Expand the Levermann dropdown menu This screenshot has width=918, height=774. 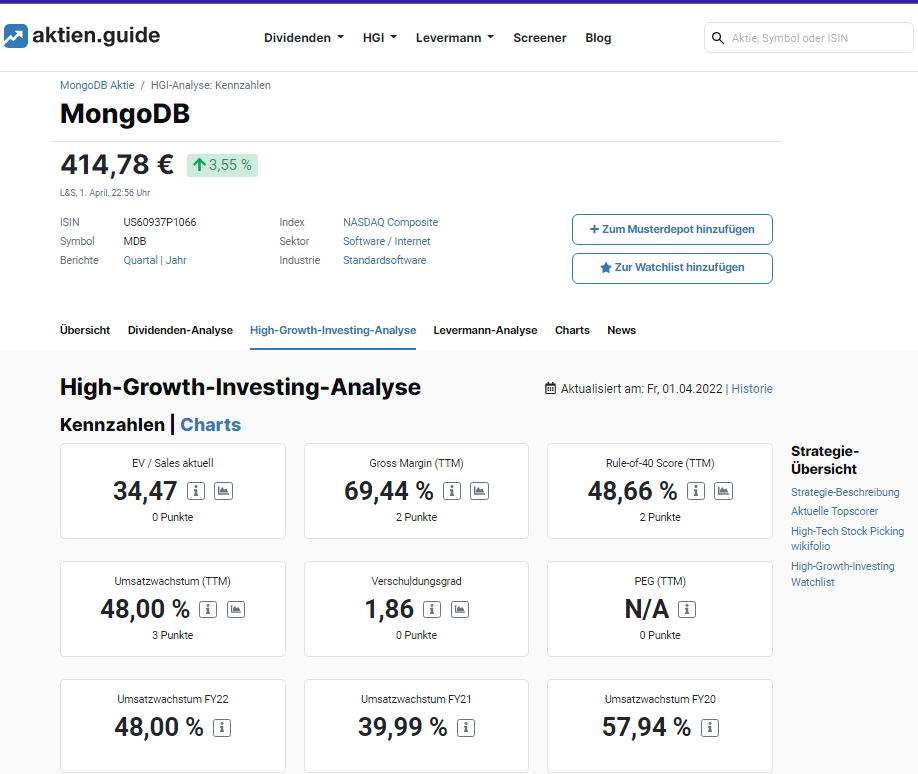tap(455, 38)
